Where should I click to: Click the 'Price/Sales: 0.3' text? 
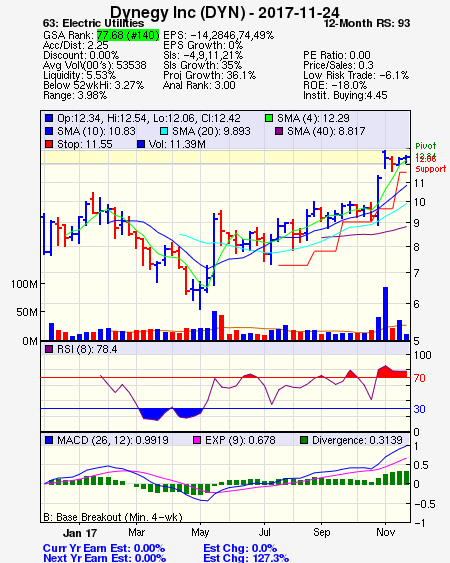pyautogui.click(x=338, y=65)
